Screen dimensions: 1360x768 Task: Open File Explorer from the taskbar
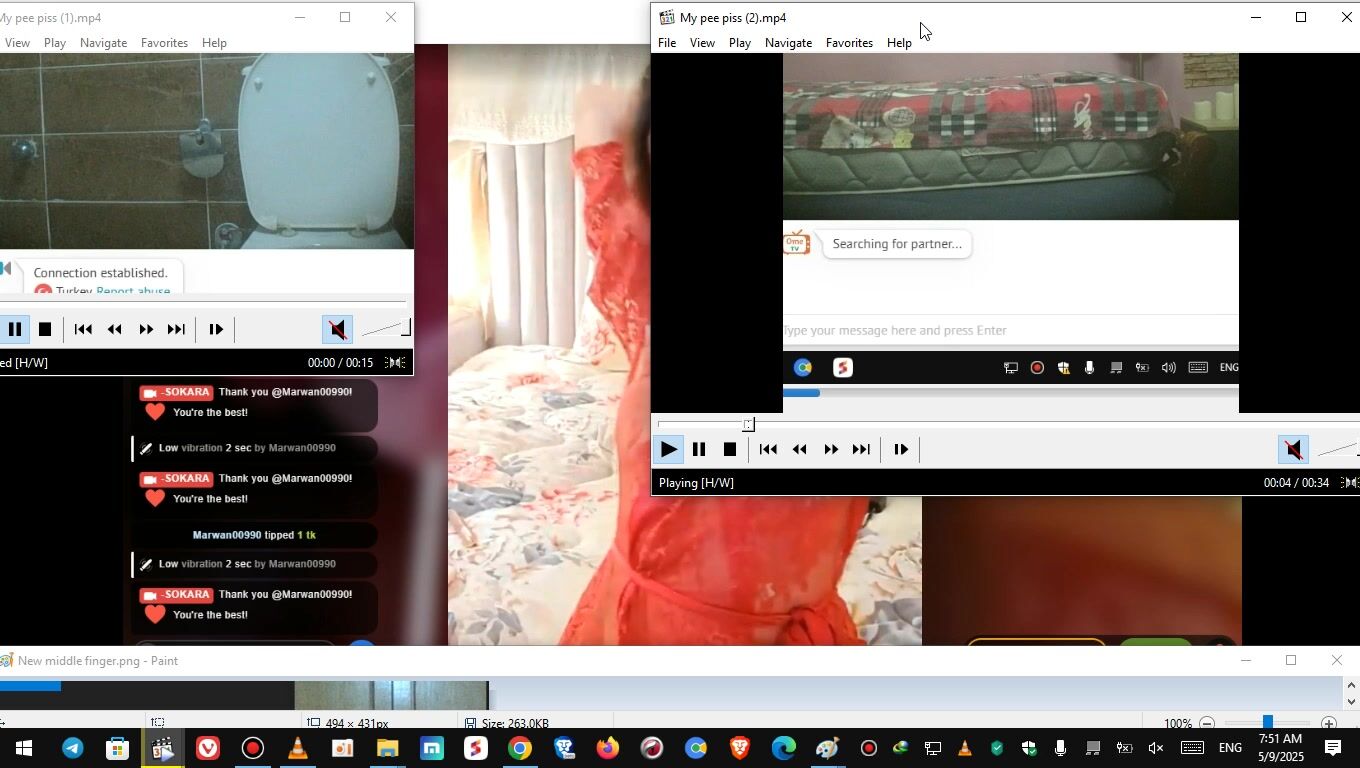[387, 748]
